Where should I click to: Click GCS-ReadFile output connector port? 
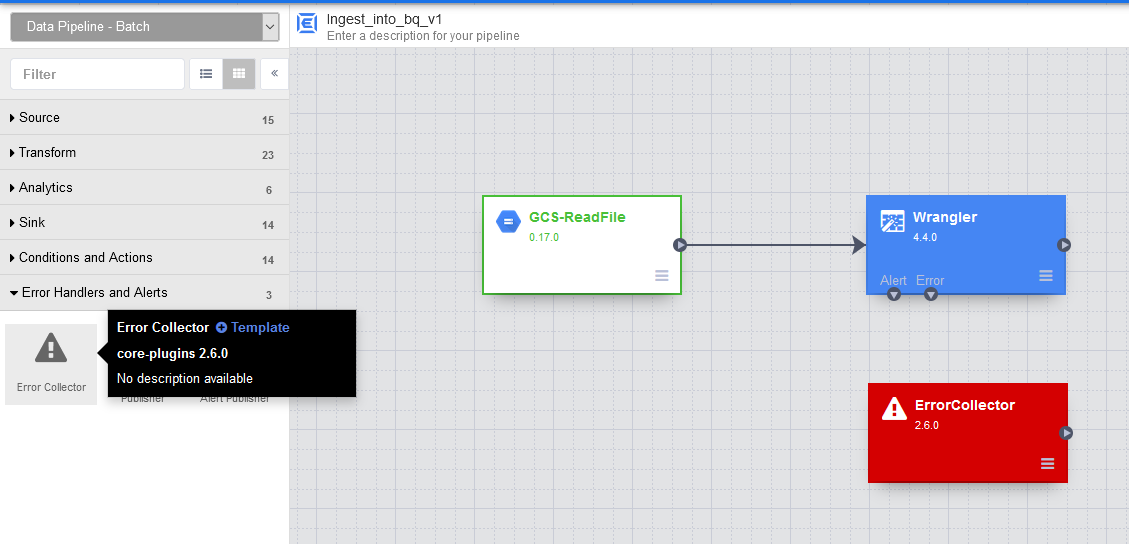coord(680,245)
